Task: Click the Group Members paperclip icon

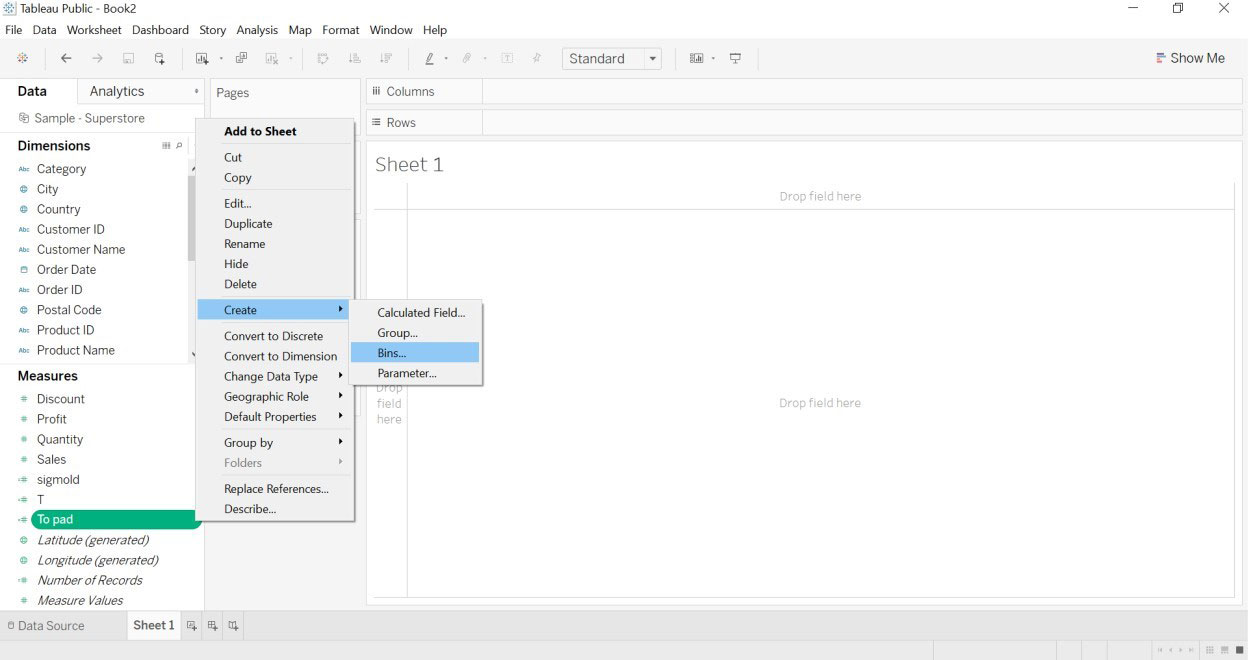Action: pyautogui.click(x=466, y=59)
